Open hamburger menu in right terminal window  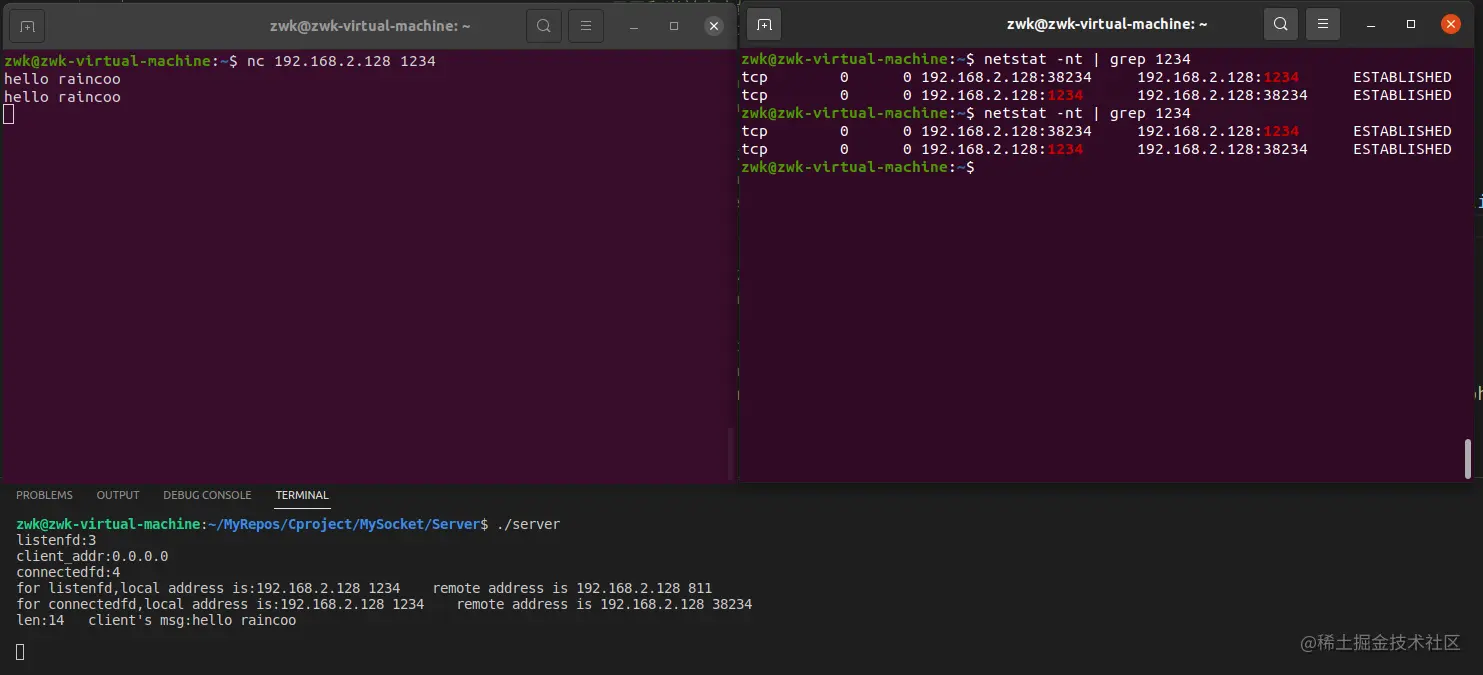[x=1323, y=24]
